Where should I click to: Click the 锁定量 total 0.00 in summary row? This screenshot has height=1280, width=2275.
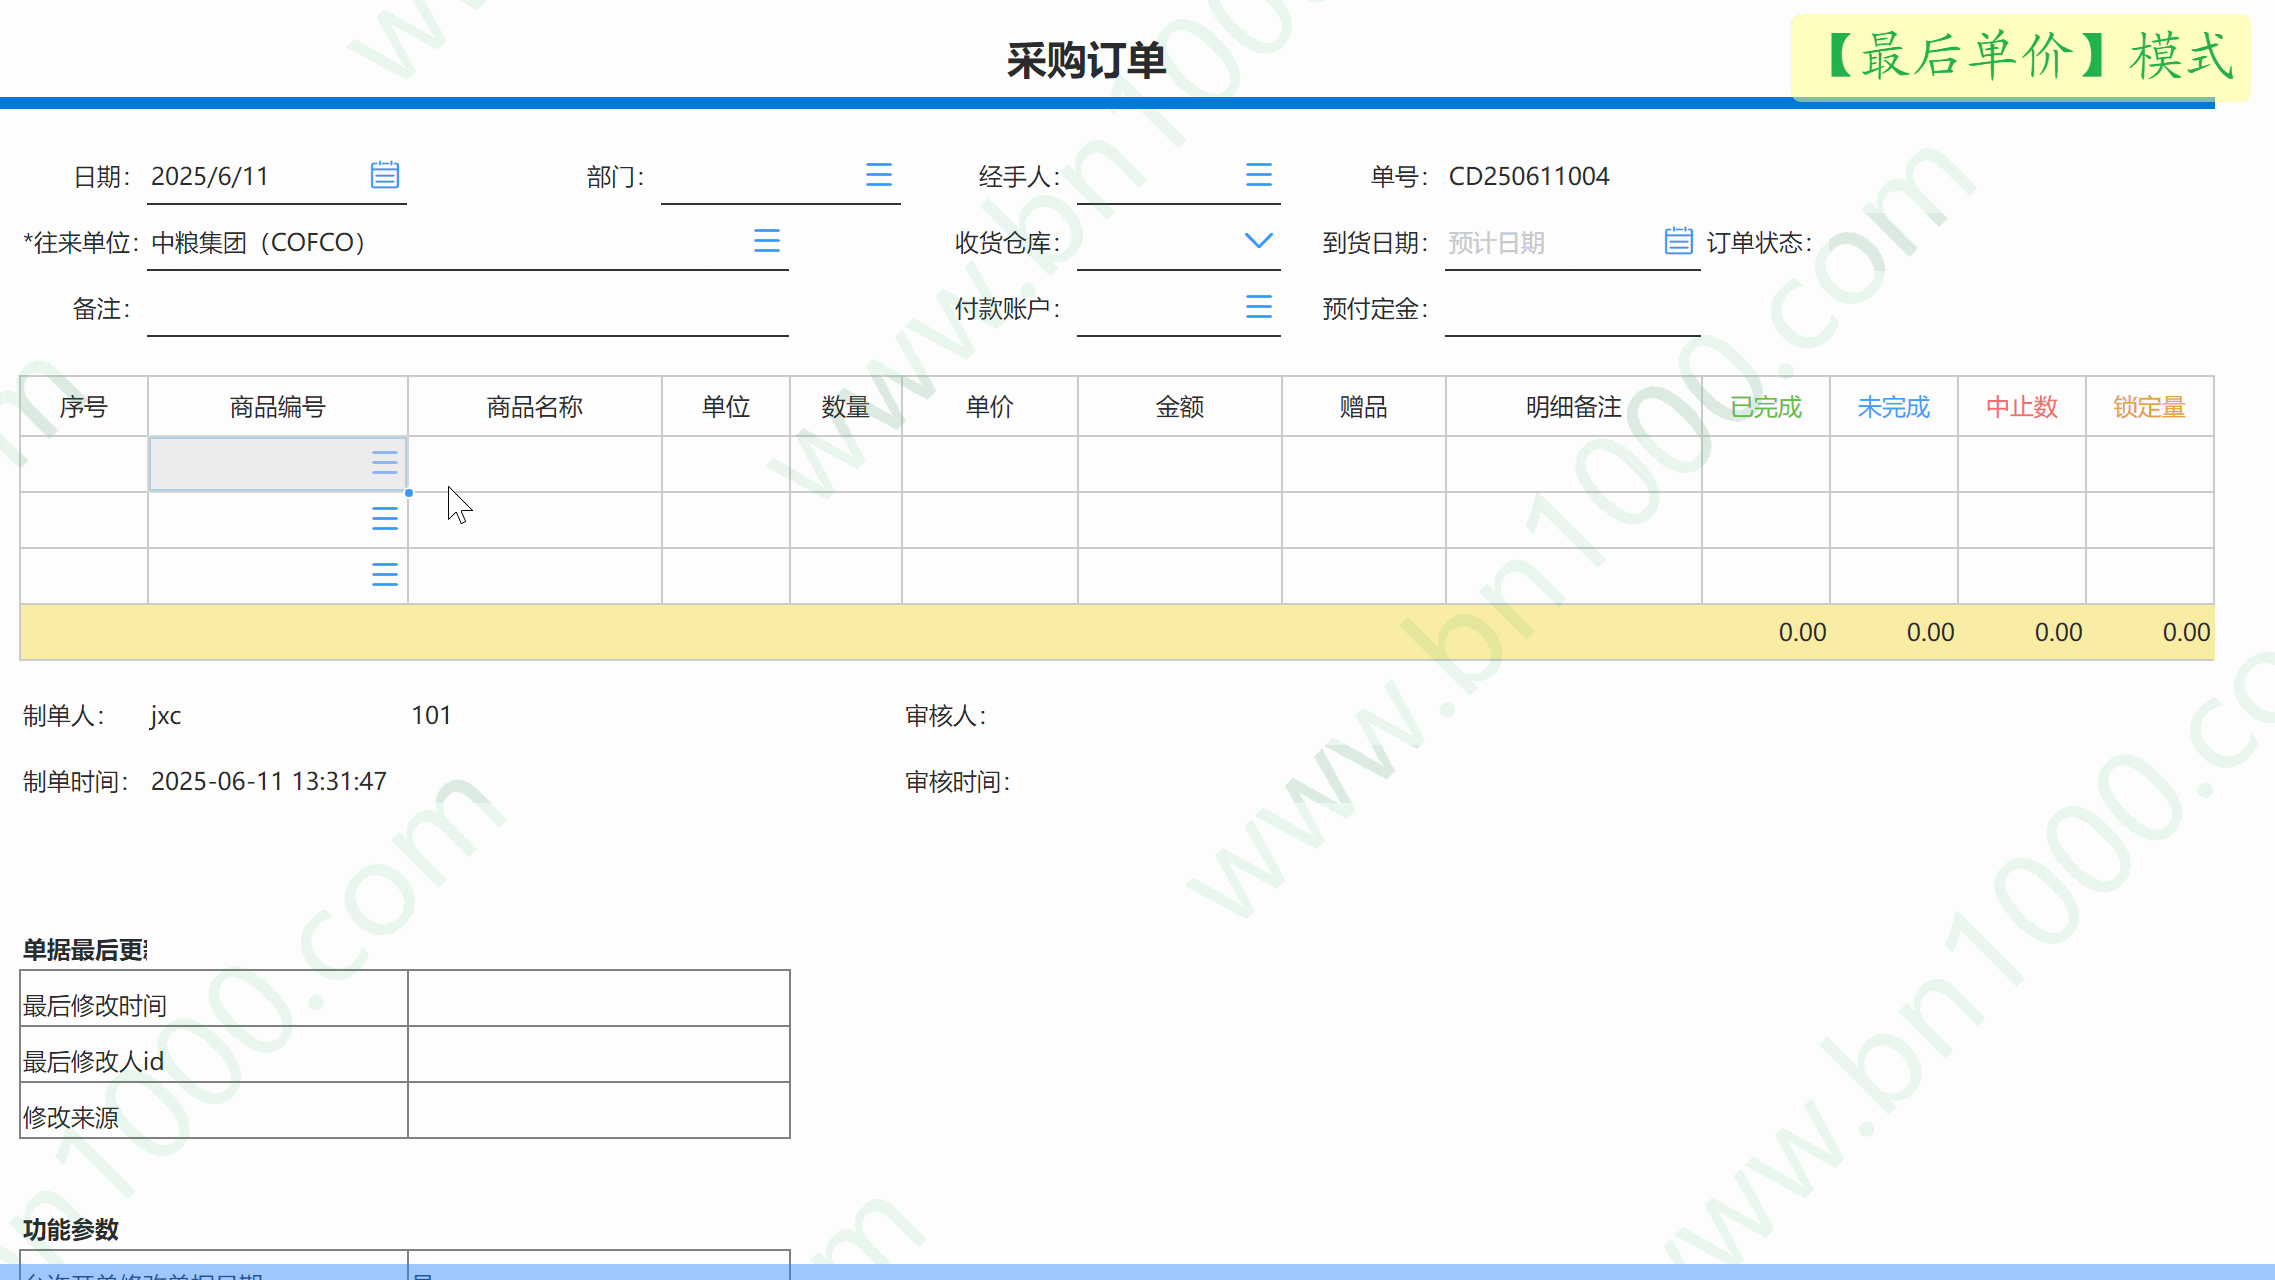[2187, 633]
